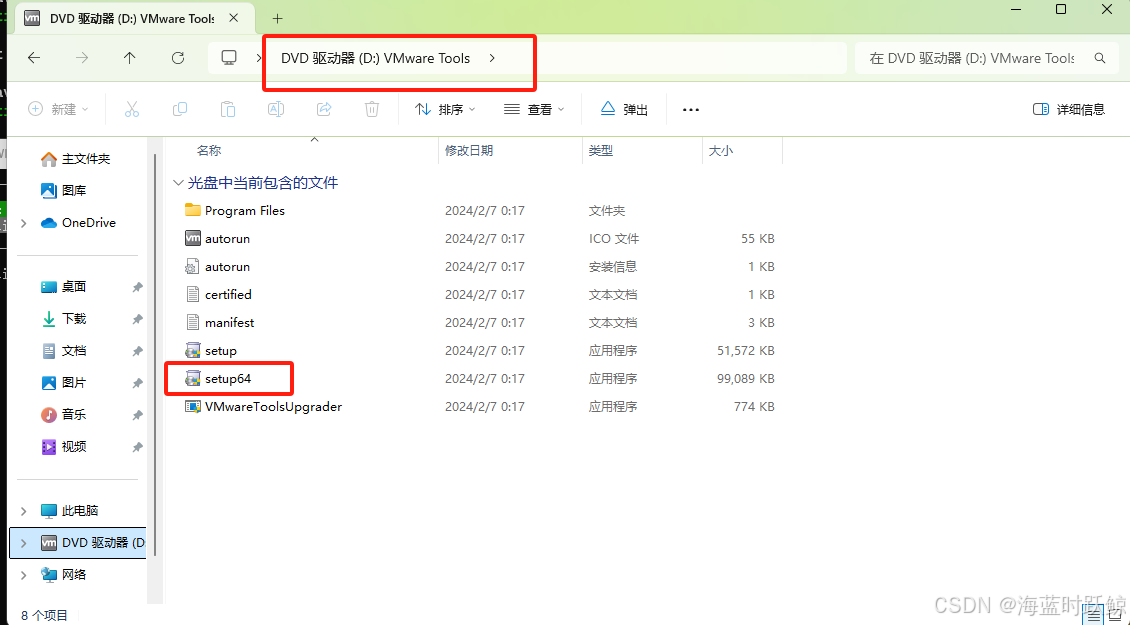Viewport: 1130px width, 625px height.
Task: Sort by the 大小 column header
Action: point(721,150)
